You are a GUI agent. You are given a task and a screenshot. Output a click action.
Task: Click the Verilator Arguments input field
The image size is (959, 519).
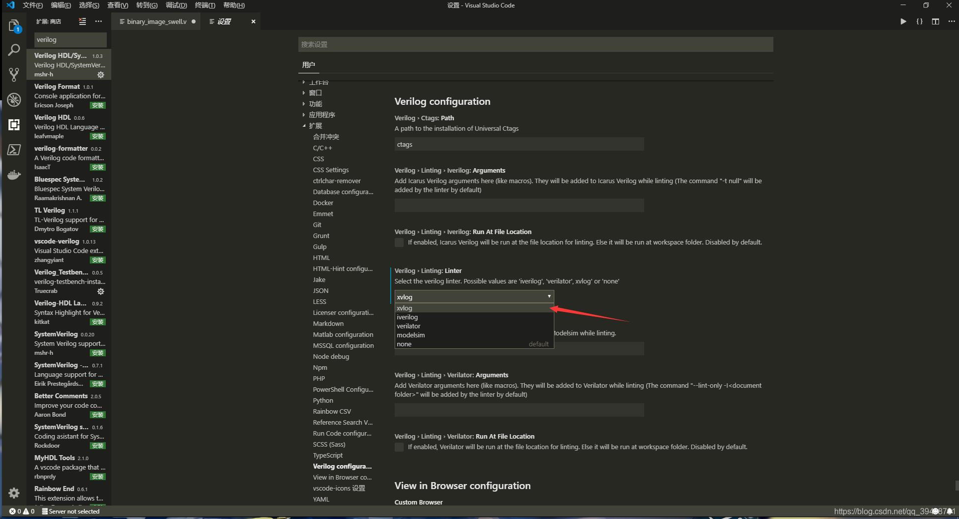519,410
